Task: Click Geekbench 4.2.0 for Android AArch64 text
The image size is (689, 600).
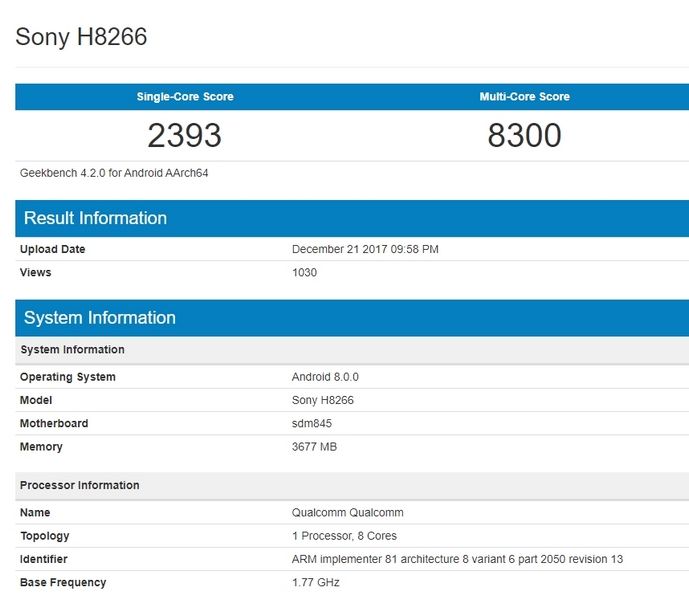Action: [114, 173]
